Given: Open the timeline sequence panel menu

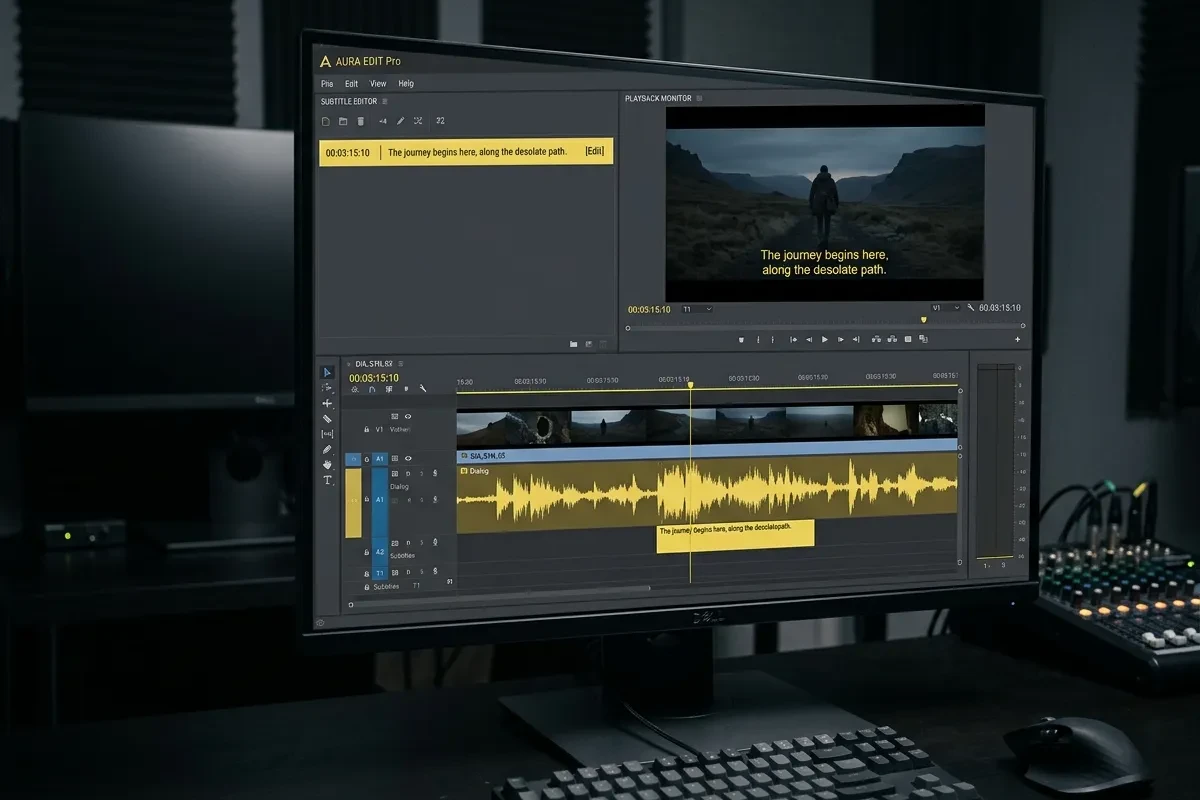Looking at the screenshot, I should pos(401,364).
